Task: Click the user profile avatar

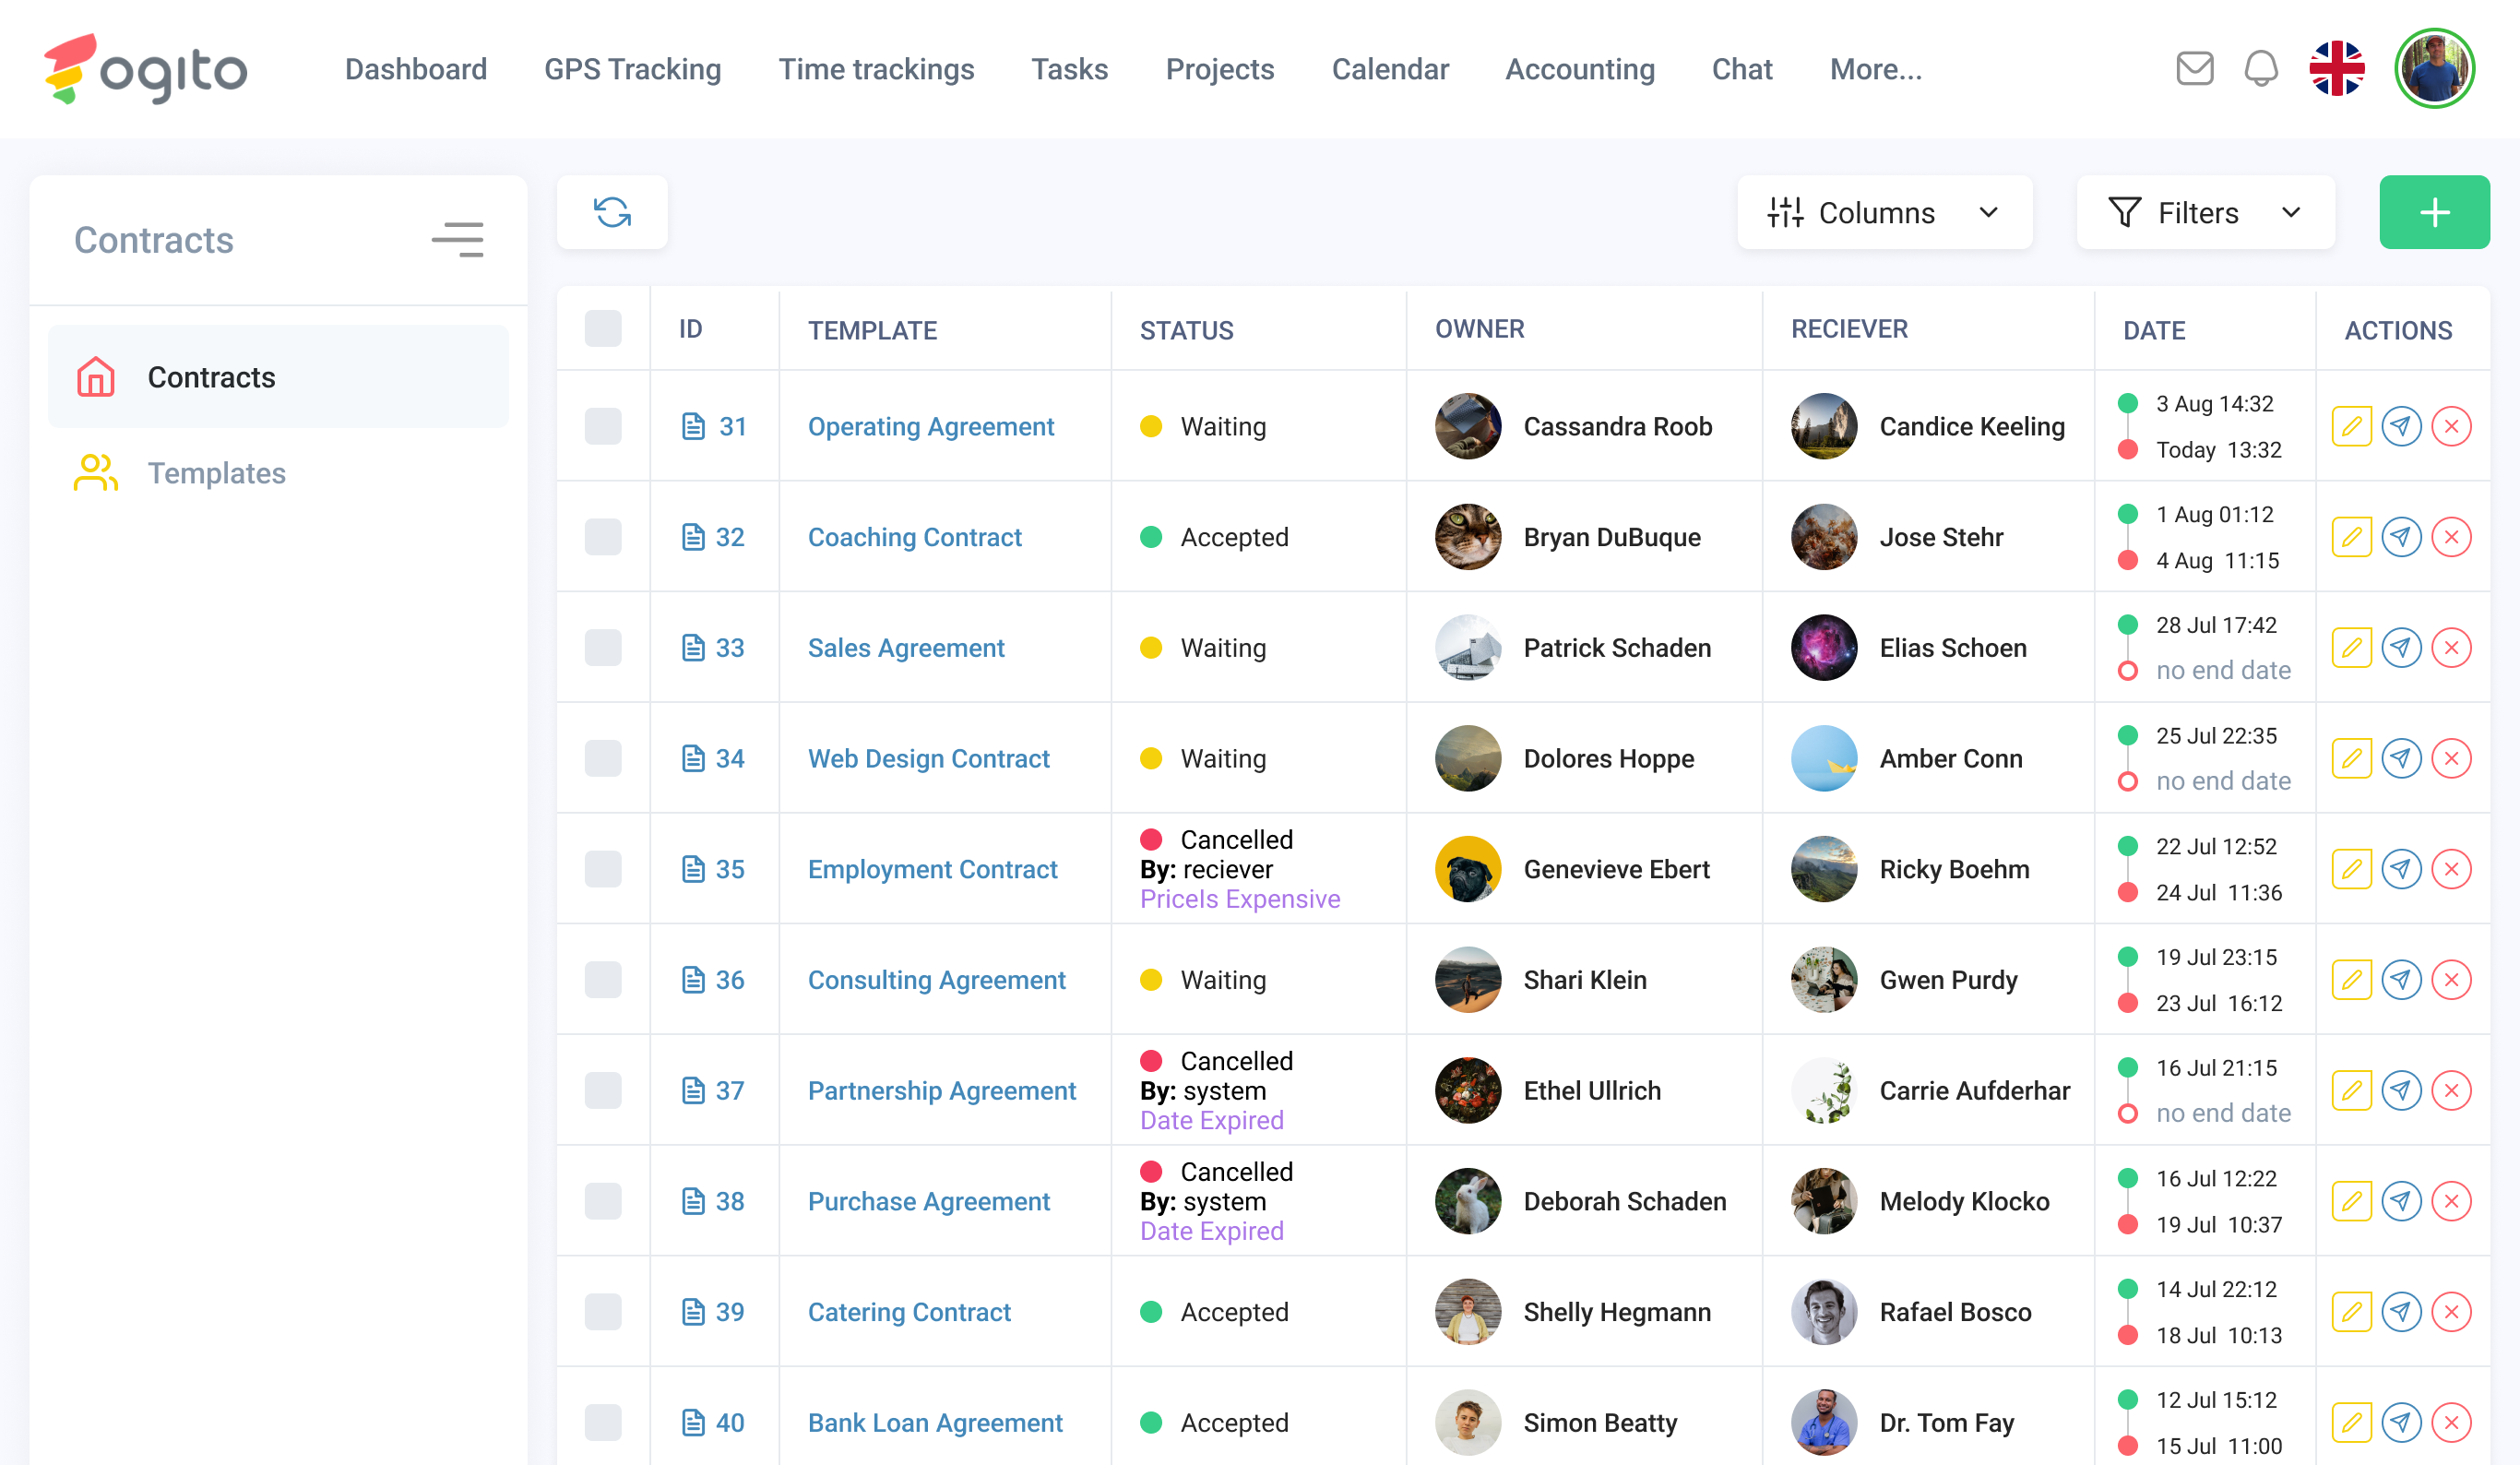Action: tap(2434, 69)
